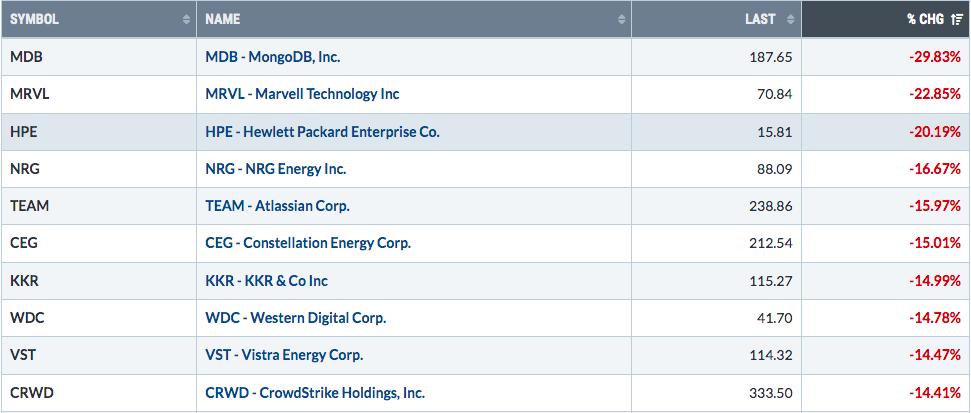971x413 pixels.
Task: Sort table by SYMBOL column arrows
Action: pyautogui.click(x=186, y=20)
